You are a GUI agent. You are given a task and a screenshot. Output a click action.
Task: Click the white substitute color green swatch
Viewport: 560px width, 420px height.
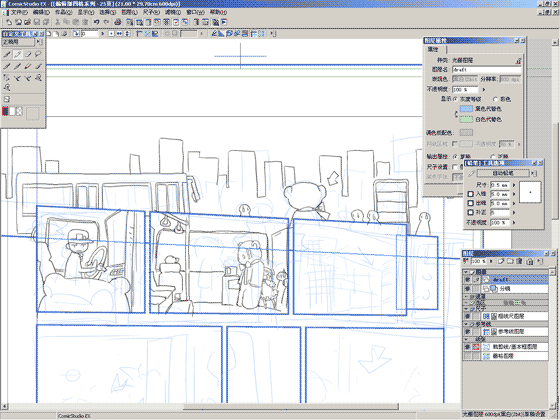point(466,119)
